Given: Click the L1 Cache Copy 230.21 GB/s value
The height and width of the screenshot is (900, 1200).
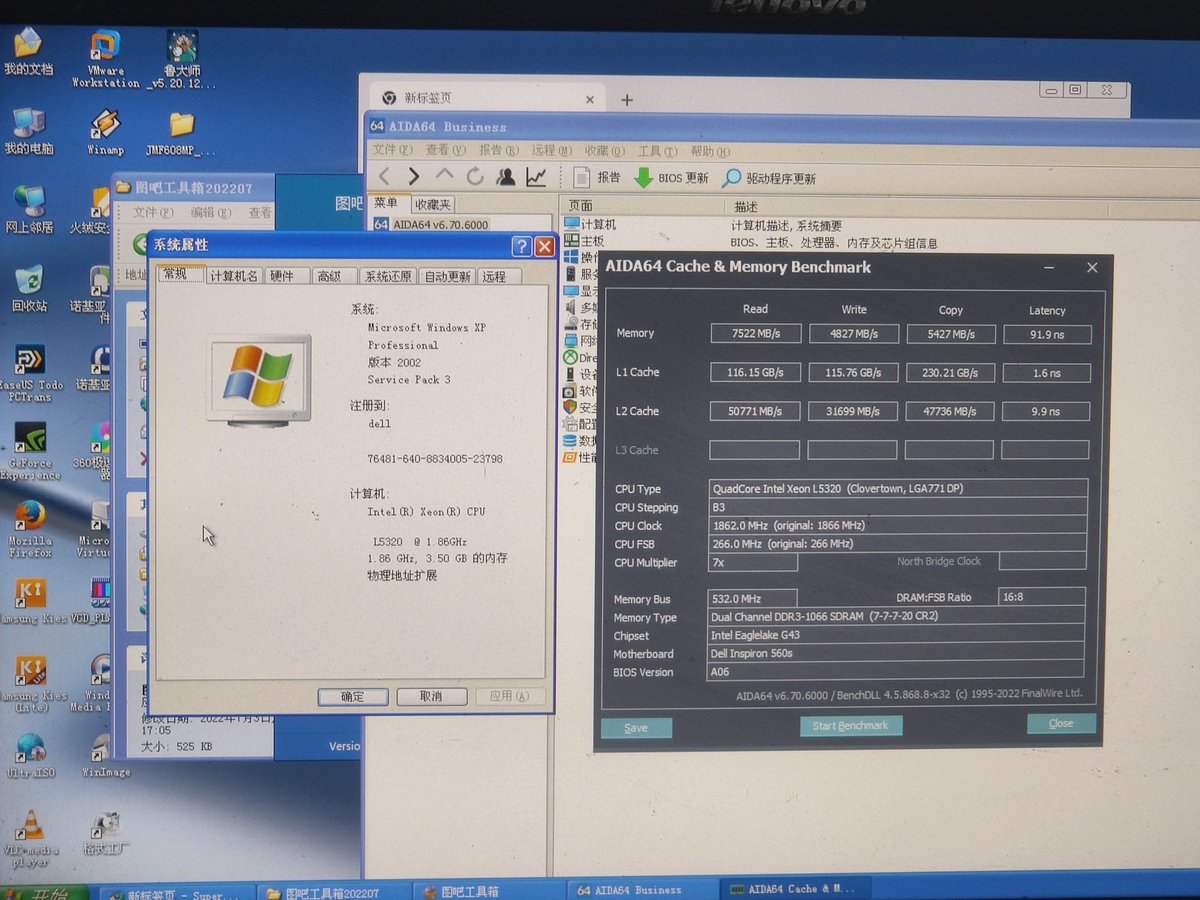Looking at the screenshot, I should click(950, 373).
